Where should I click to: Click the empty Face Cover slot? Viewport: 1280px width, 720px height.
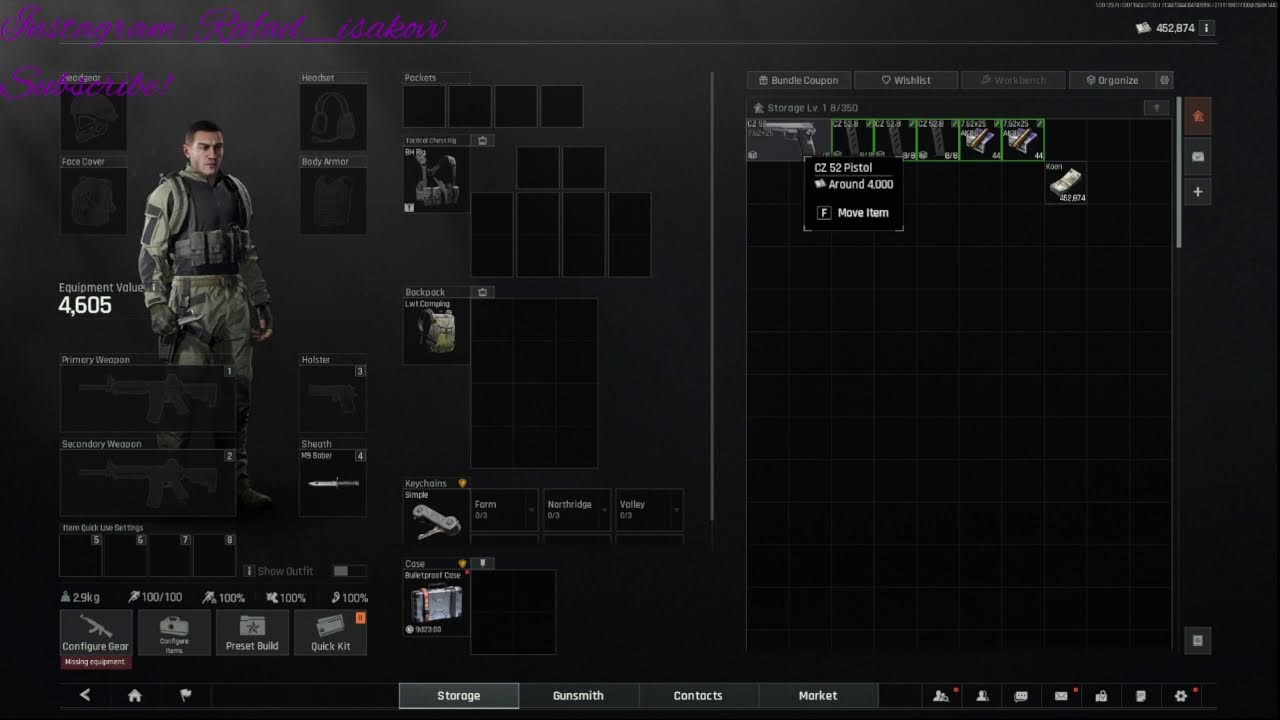93,201
